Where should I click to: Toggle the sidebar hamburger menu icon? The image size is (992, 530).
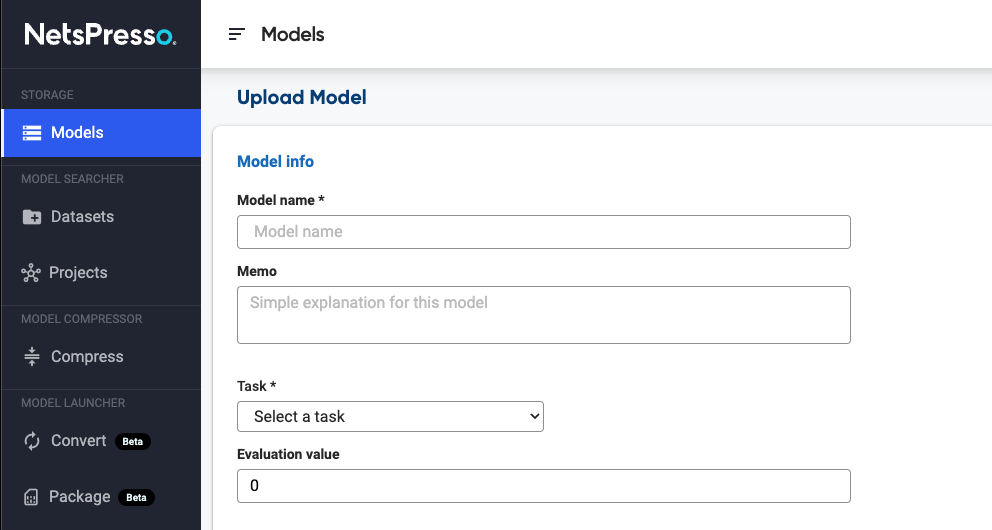click(x=236, y=35)
